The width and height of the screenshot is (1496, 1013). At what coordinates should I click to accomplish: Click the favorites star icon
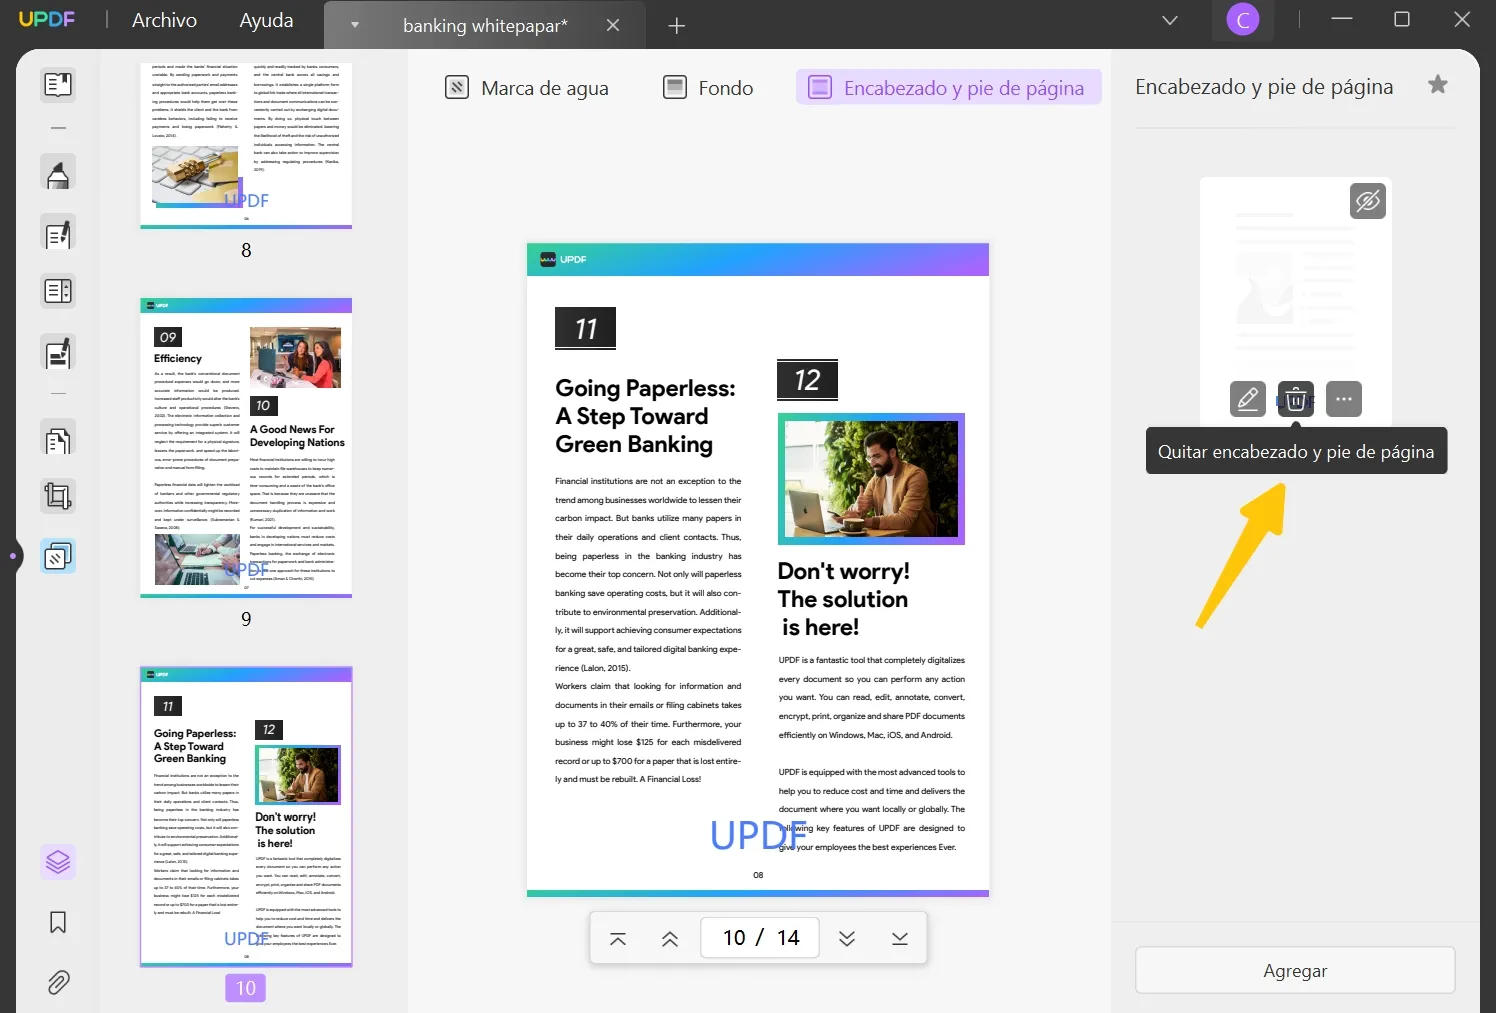click(x=1438, y=85)
